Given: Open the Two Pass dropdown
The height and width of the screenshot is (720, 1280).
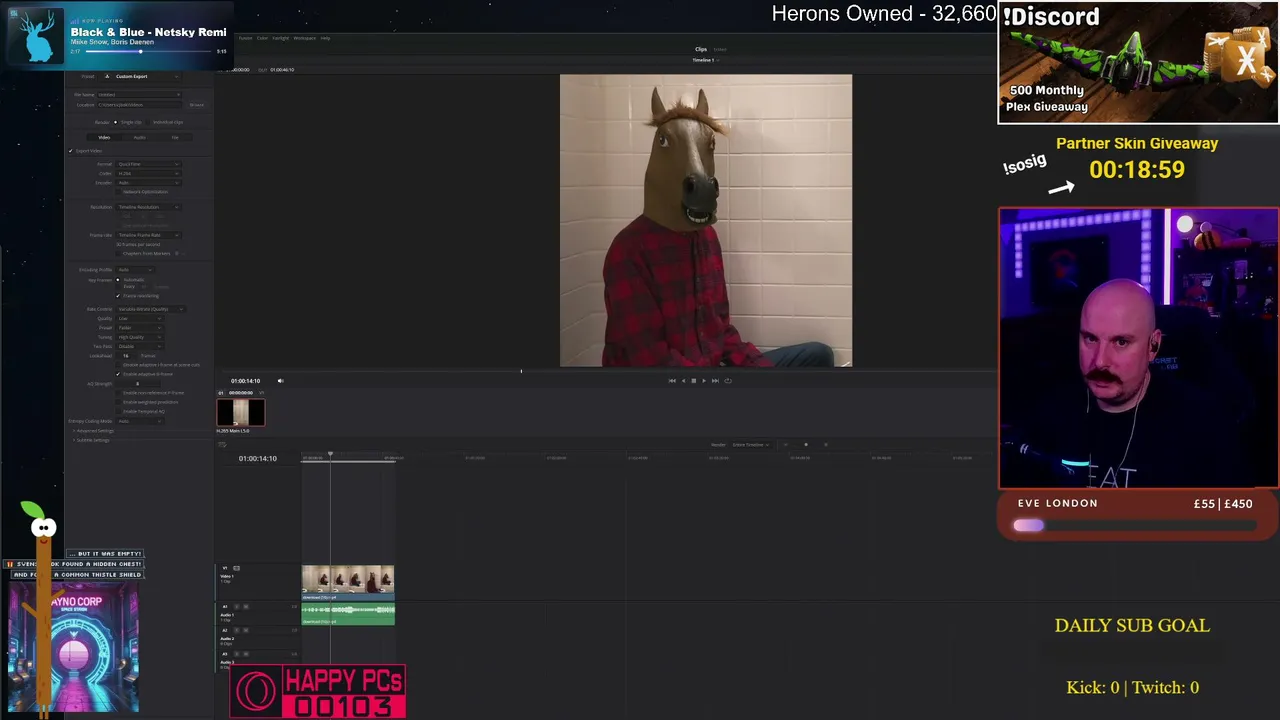Looking at the screenshot, I should click(x=140, y=346).
